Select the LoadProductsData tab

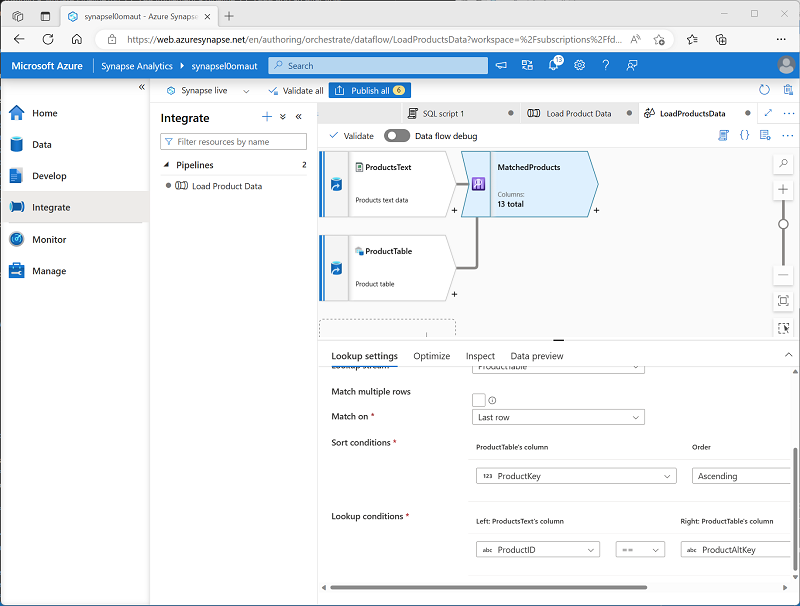[x=697, y=114]
